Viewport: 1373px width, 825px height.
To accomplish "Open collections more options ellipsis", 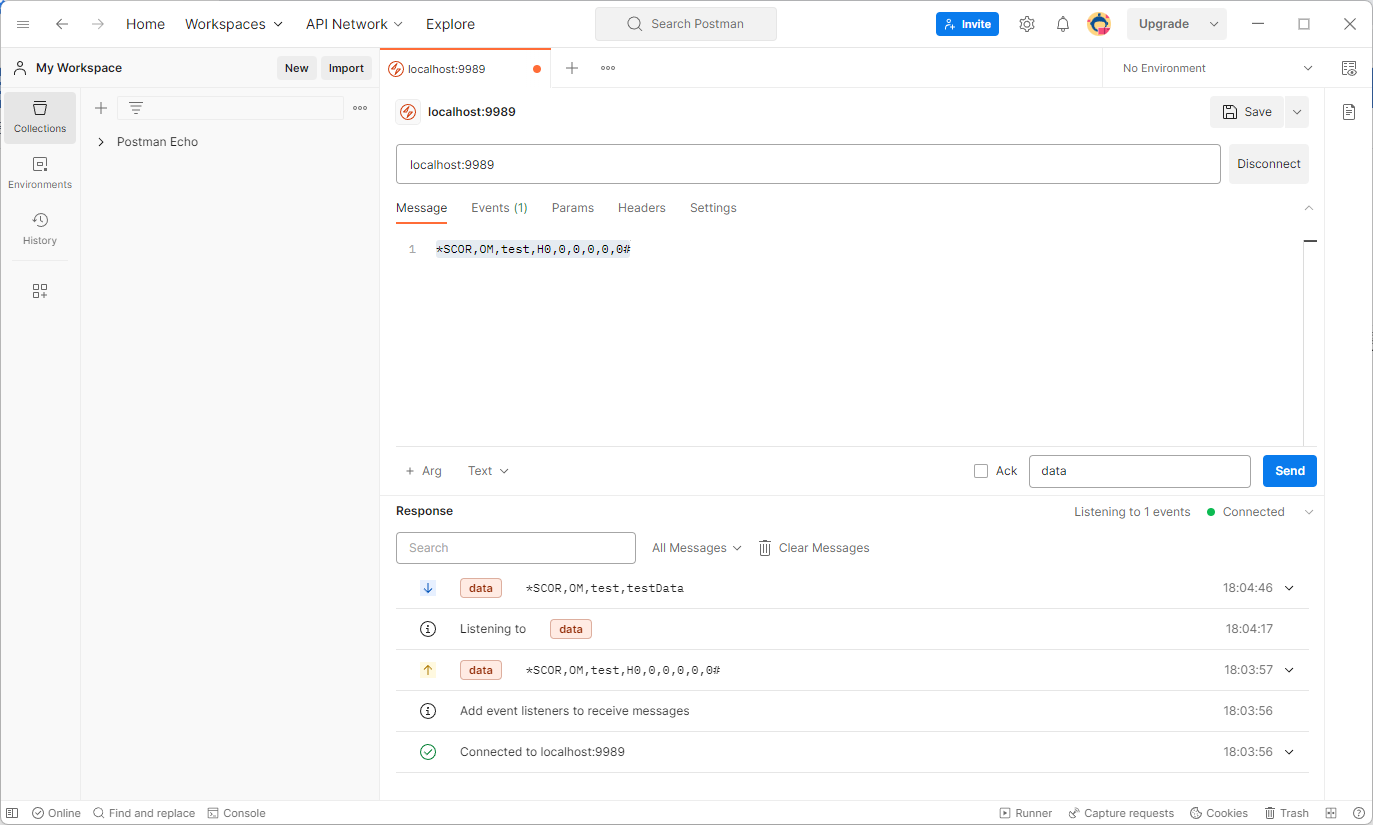I will click(360, 108).
